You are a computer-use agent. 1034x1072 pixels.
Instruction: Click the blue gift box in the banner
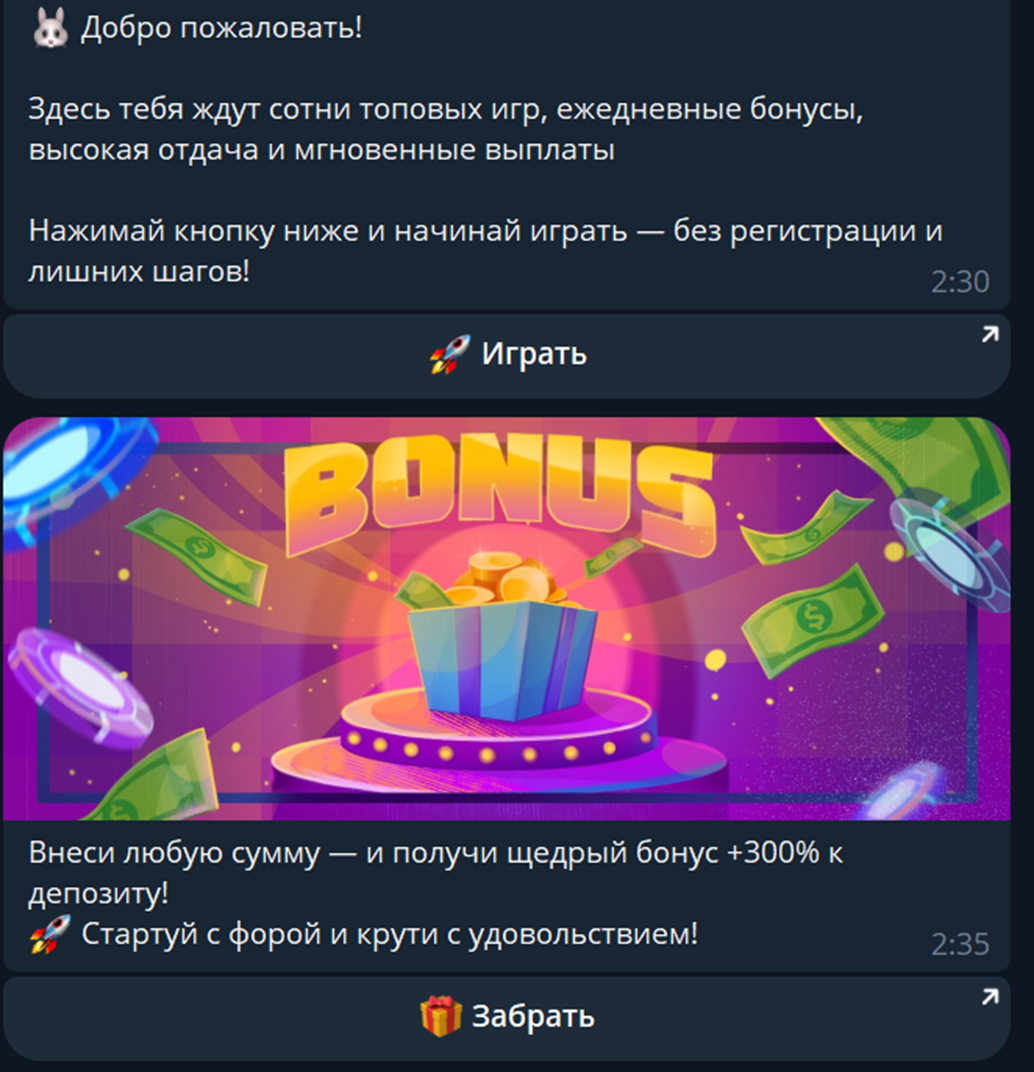[x=502, y=658]
